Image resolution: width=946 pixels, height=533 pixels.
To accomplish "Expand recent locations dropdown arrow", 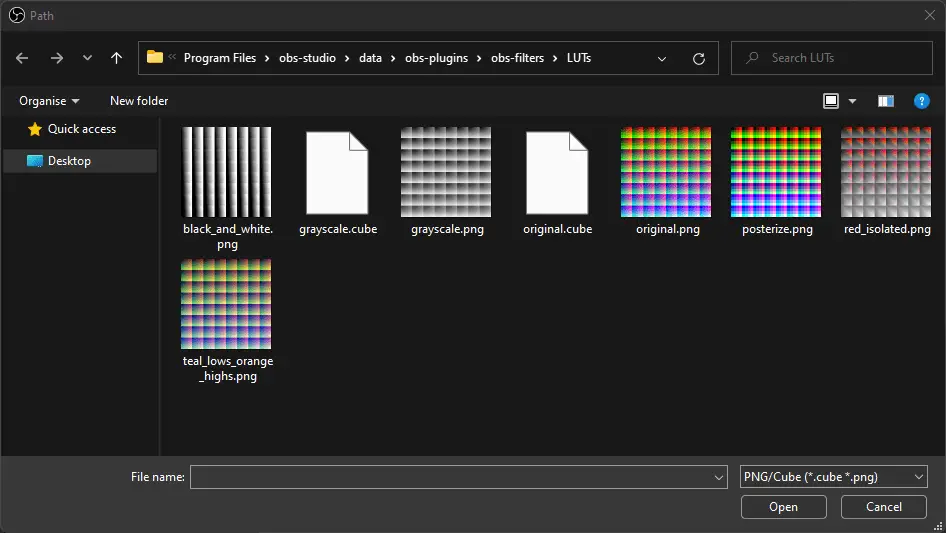I will click(87, 58).
